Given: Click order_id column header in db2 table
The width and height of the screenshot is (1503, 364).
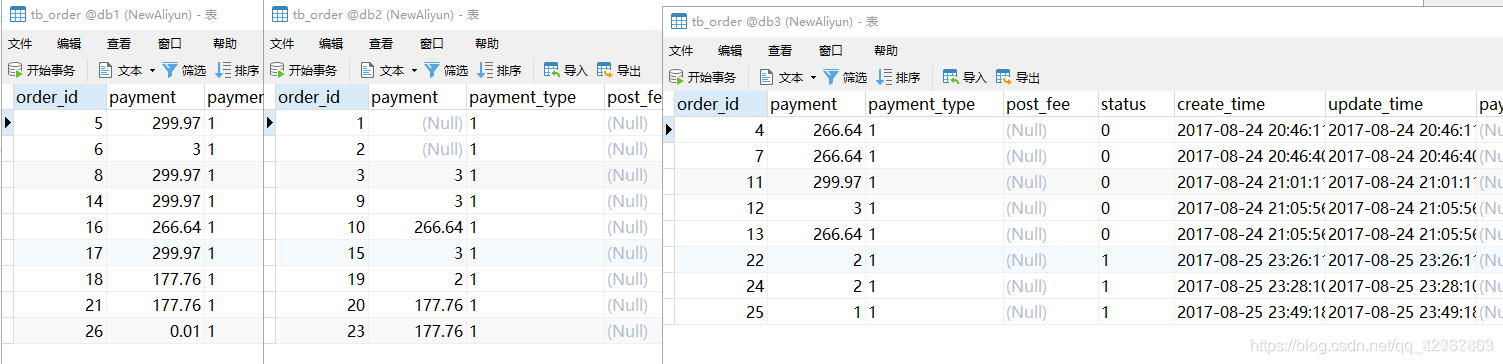Looking at the screenshot, I should coord(321,97).
